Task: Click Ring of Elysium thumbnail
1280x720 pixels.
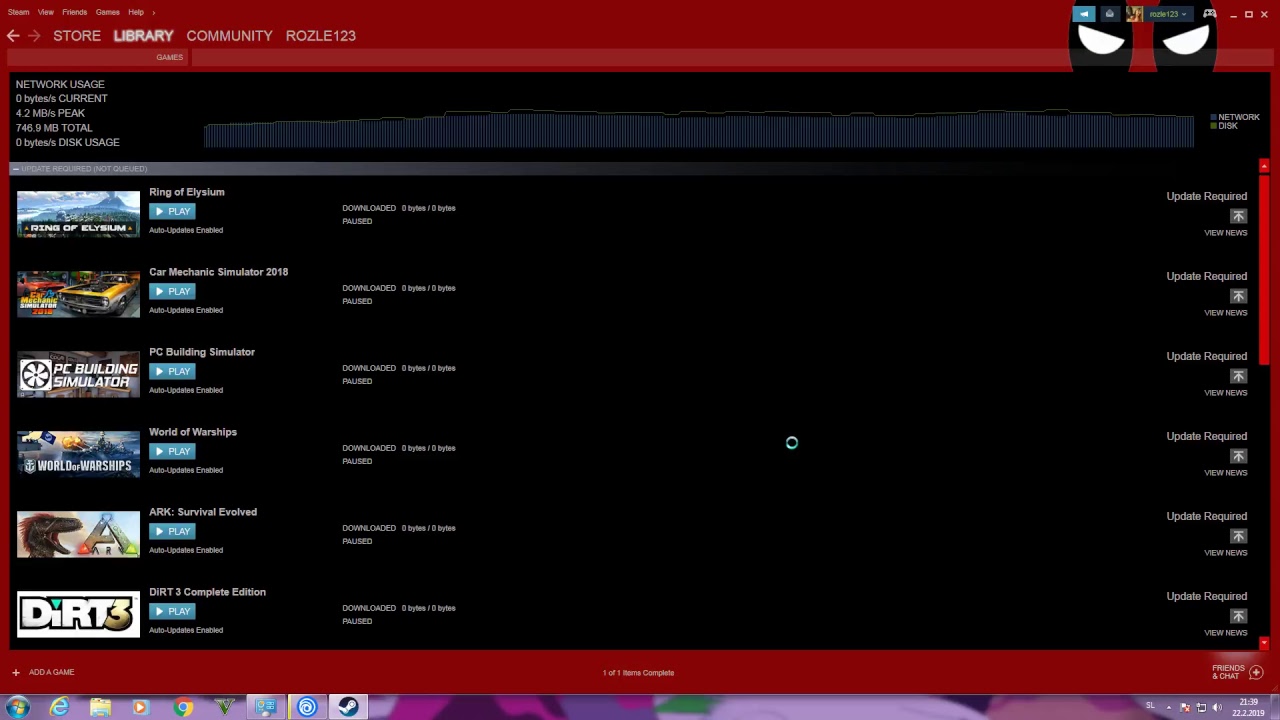Action: (x=78, y=214)
